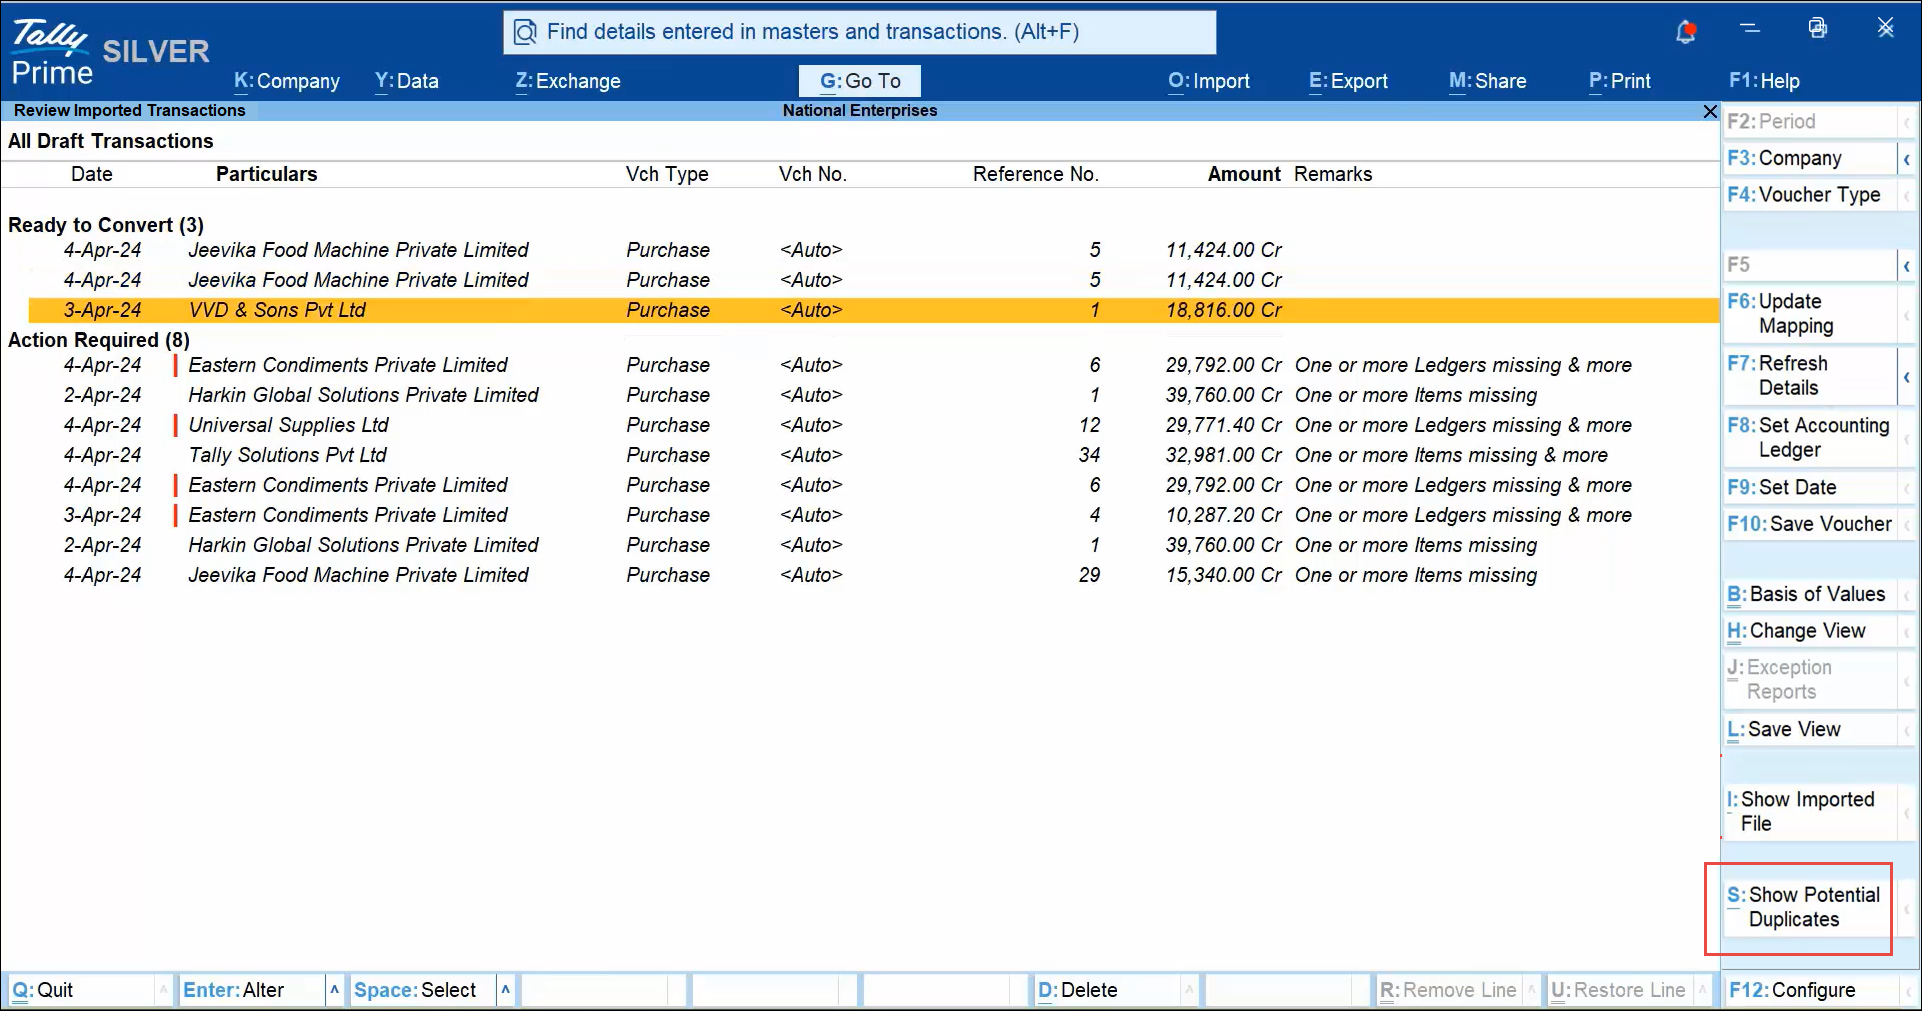Click F7:Refresh Details
1922x1011 pixels.
[1809, 376]
